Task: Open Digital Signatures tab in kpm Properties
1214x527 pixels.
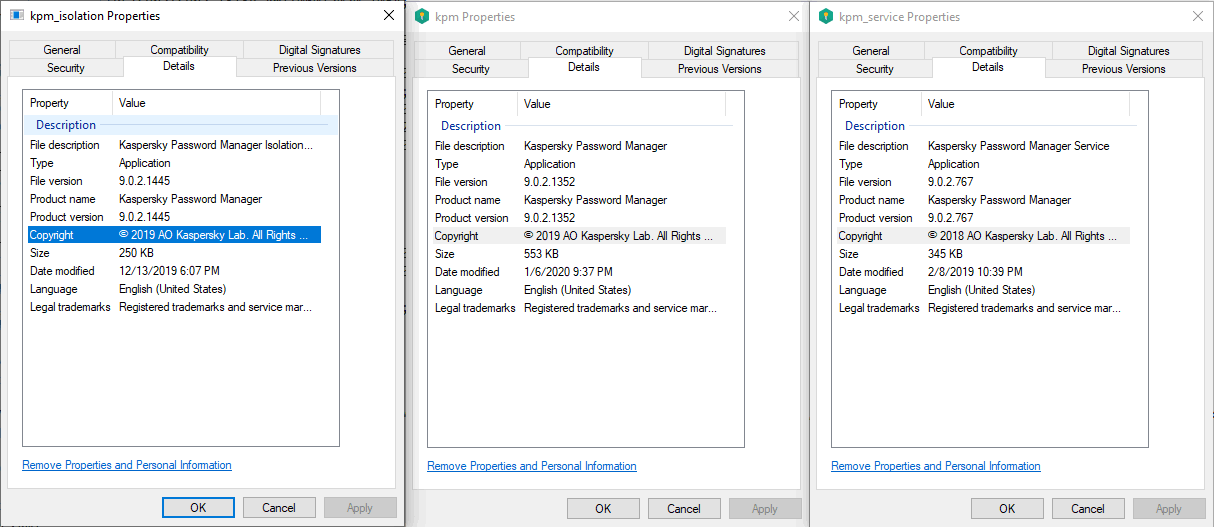Action: pyautogui.click(x=725, y=51)
